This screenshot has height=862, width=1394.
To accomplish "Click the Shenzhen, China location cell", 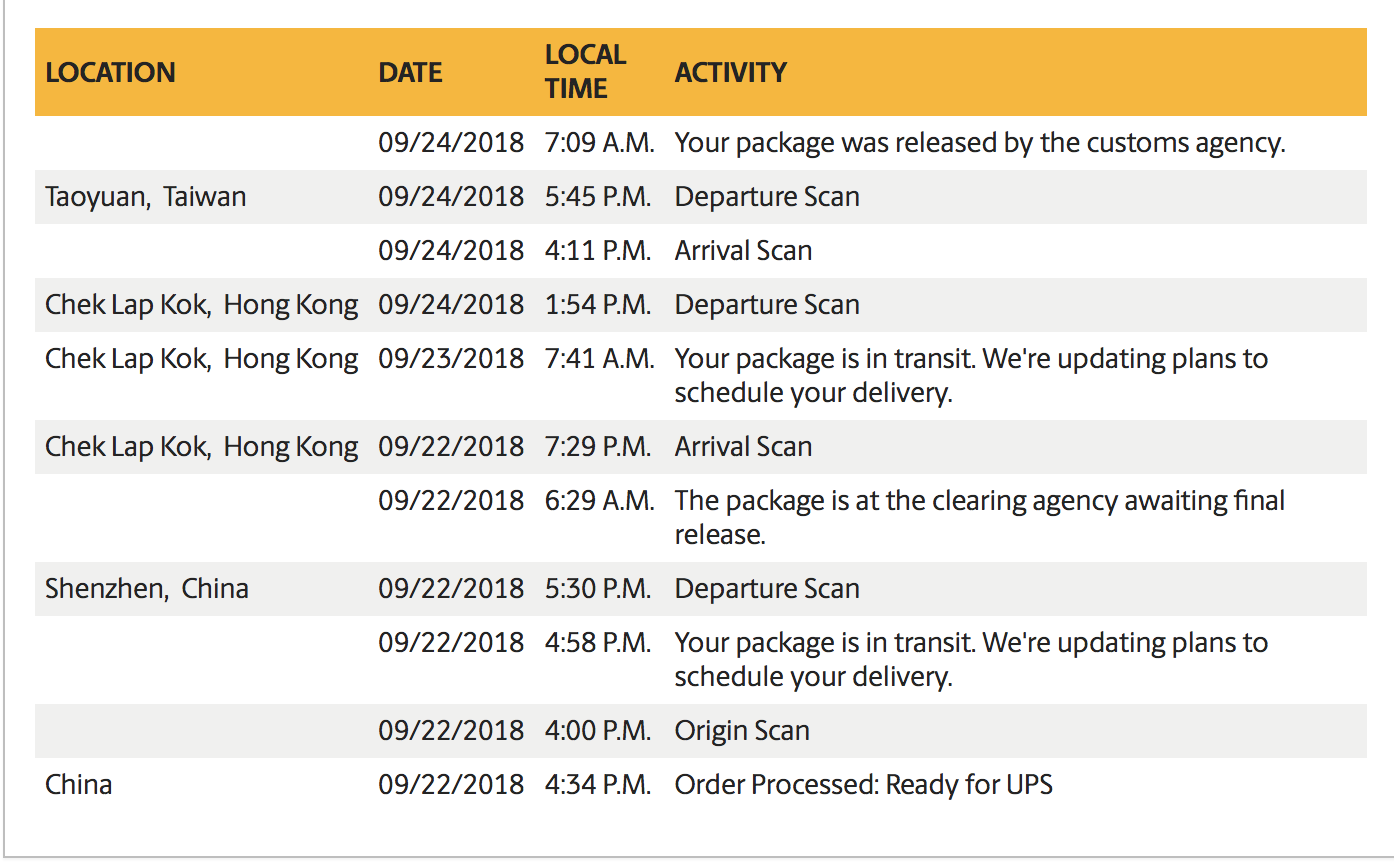I will click(x=146, y=589).
